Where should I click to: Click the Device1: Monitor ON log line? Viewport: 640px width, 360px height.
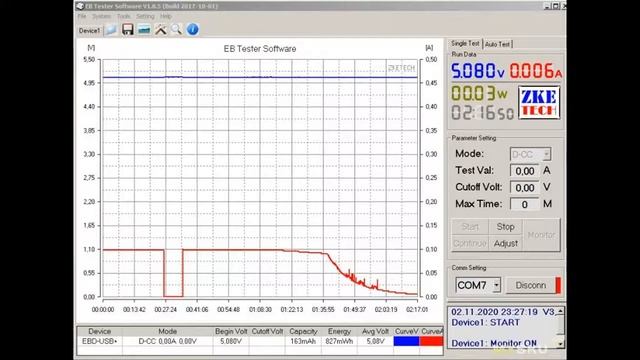click(494, 343)
